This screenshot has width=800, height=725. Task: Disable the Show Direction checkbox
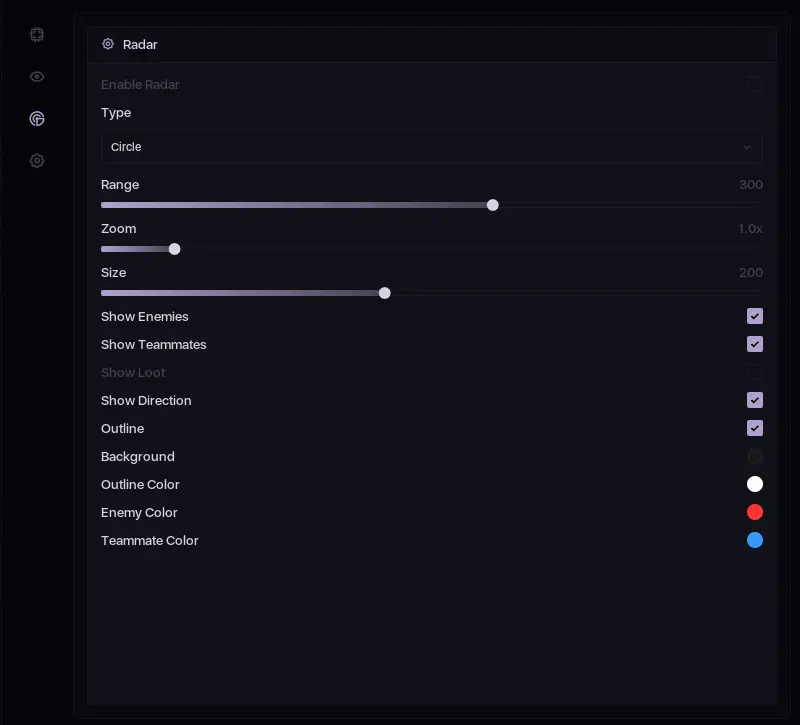coord(755,400)
